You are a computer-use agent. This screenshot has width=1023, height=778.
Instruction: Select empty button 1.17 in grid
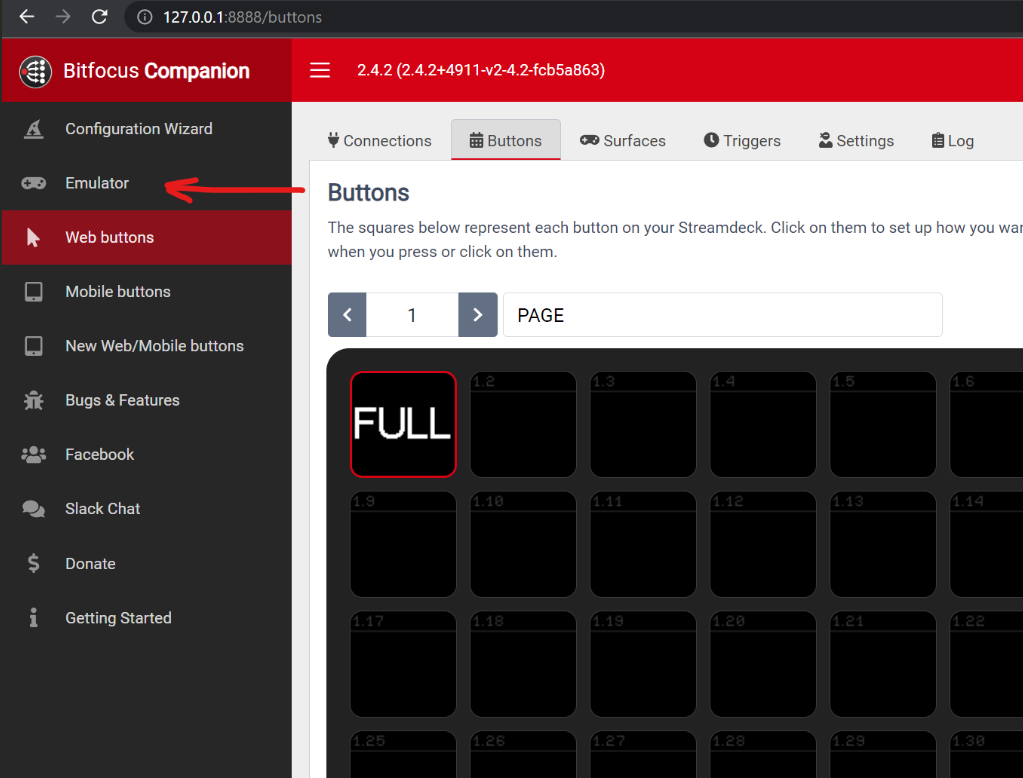(403, 664)
